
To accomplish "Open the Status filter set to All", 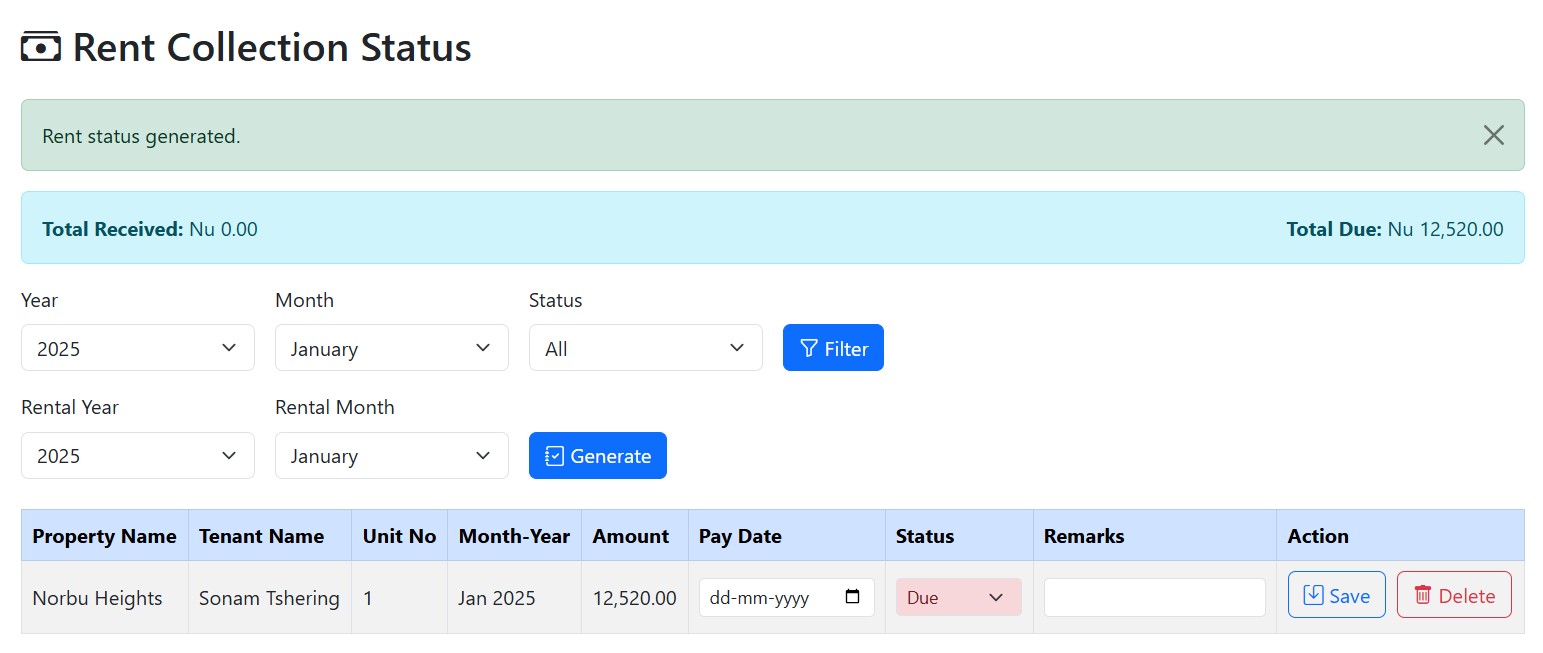I will 645,348.
